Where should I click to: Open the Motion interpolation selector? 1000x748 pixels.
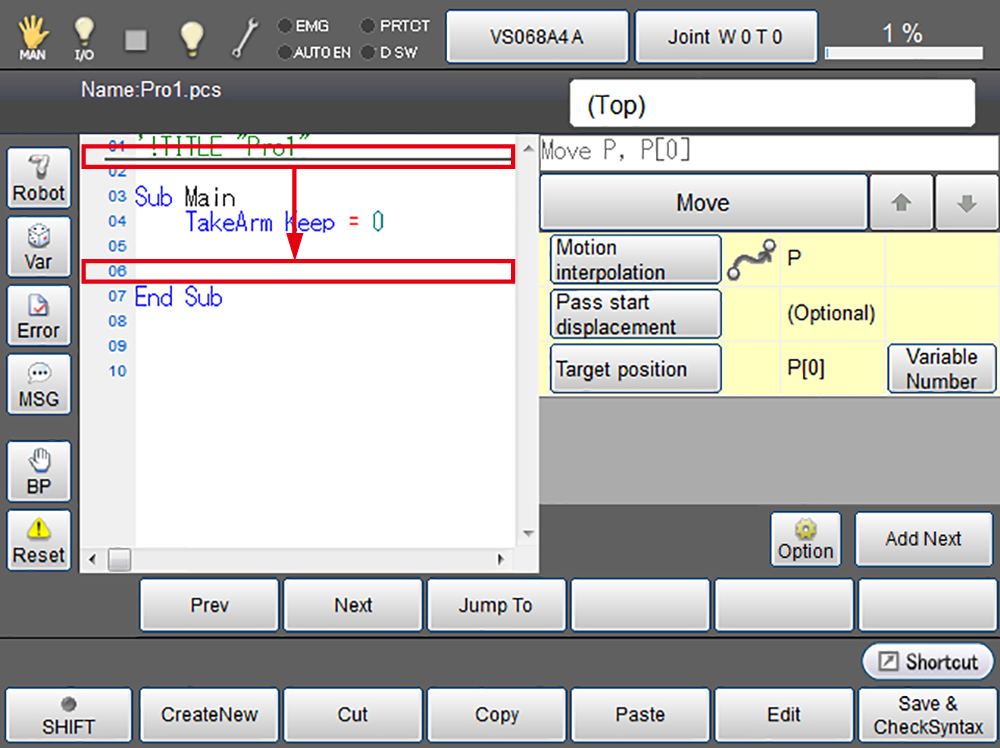pyautogui.click(x=635, y=260)
